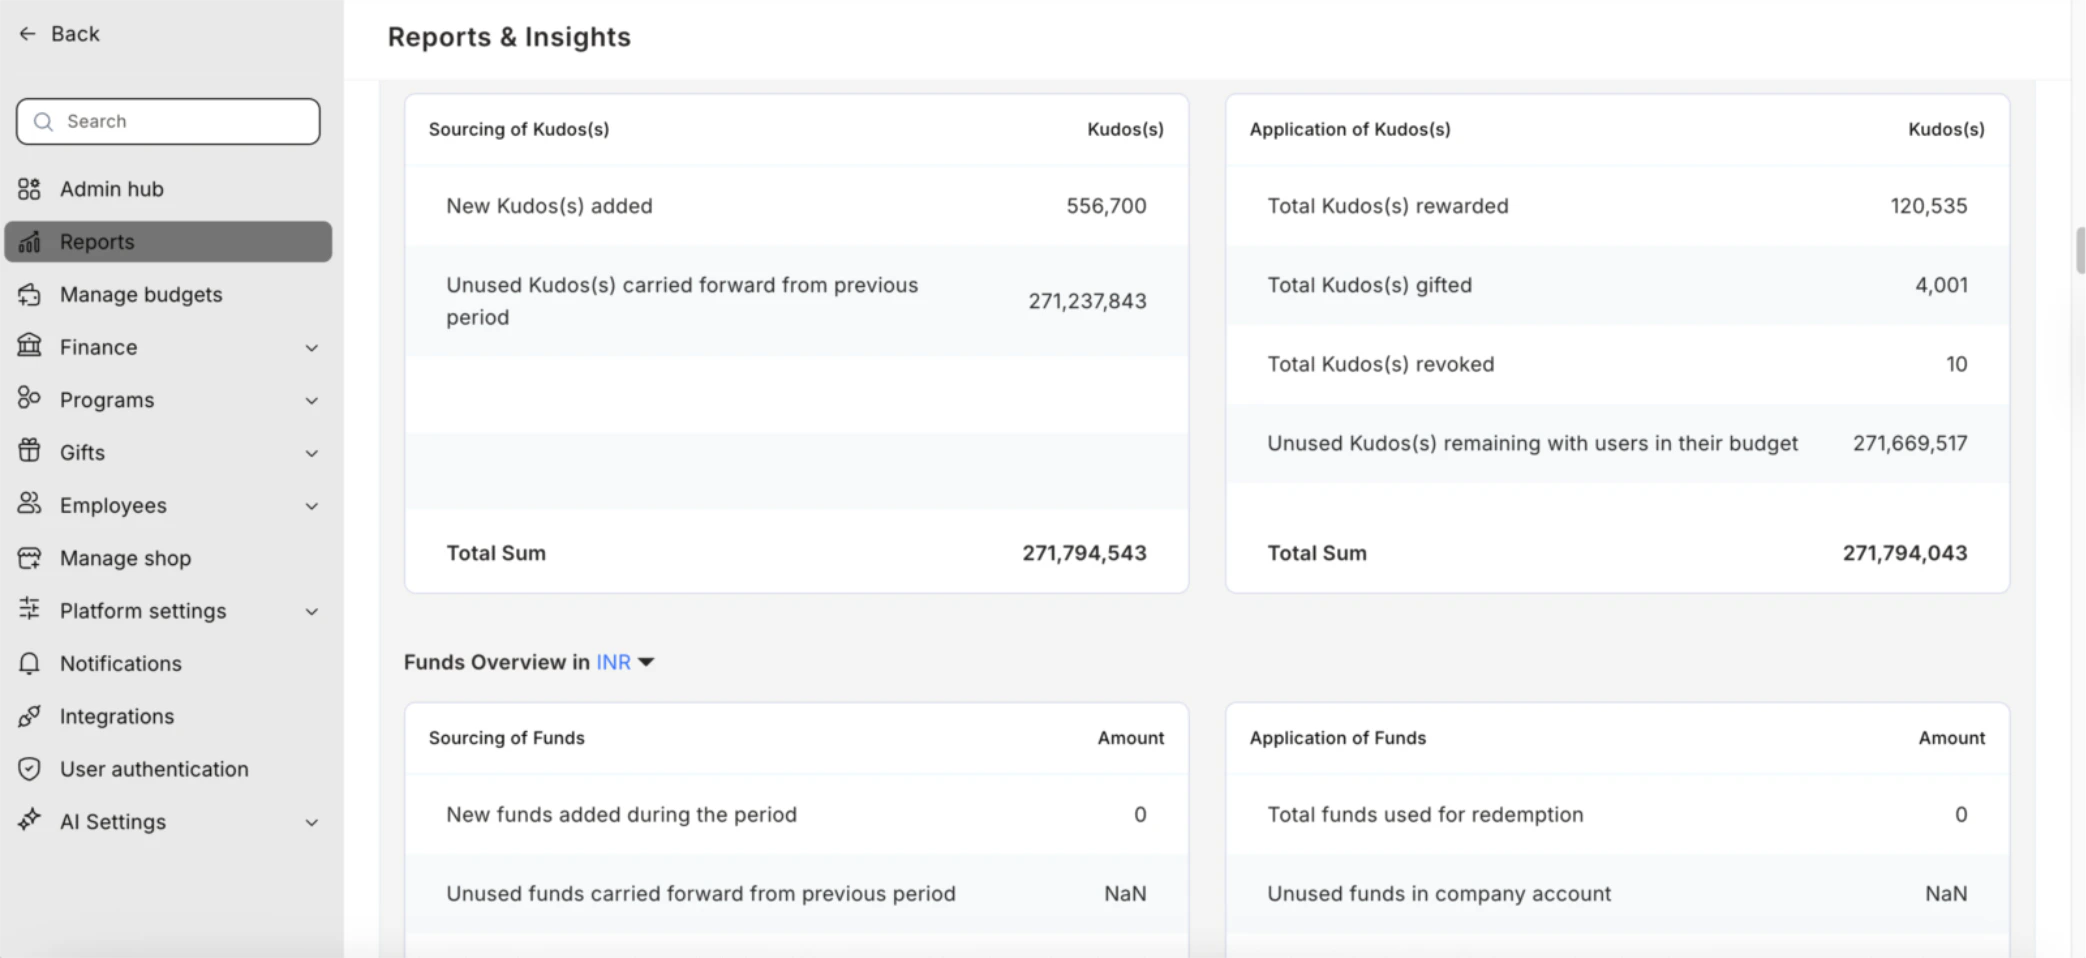Click the Integrations plug icon
This screenshot has width=2086, height=958.
(29, 716)
